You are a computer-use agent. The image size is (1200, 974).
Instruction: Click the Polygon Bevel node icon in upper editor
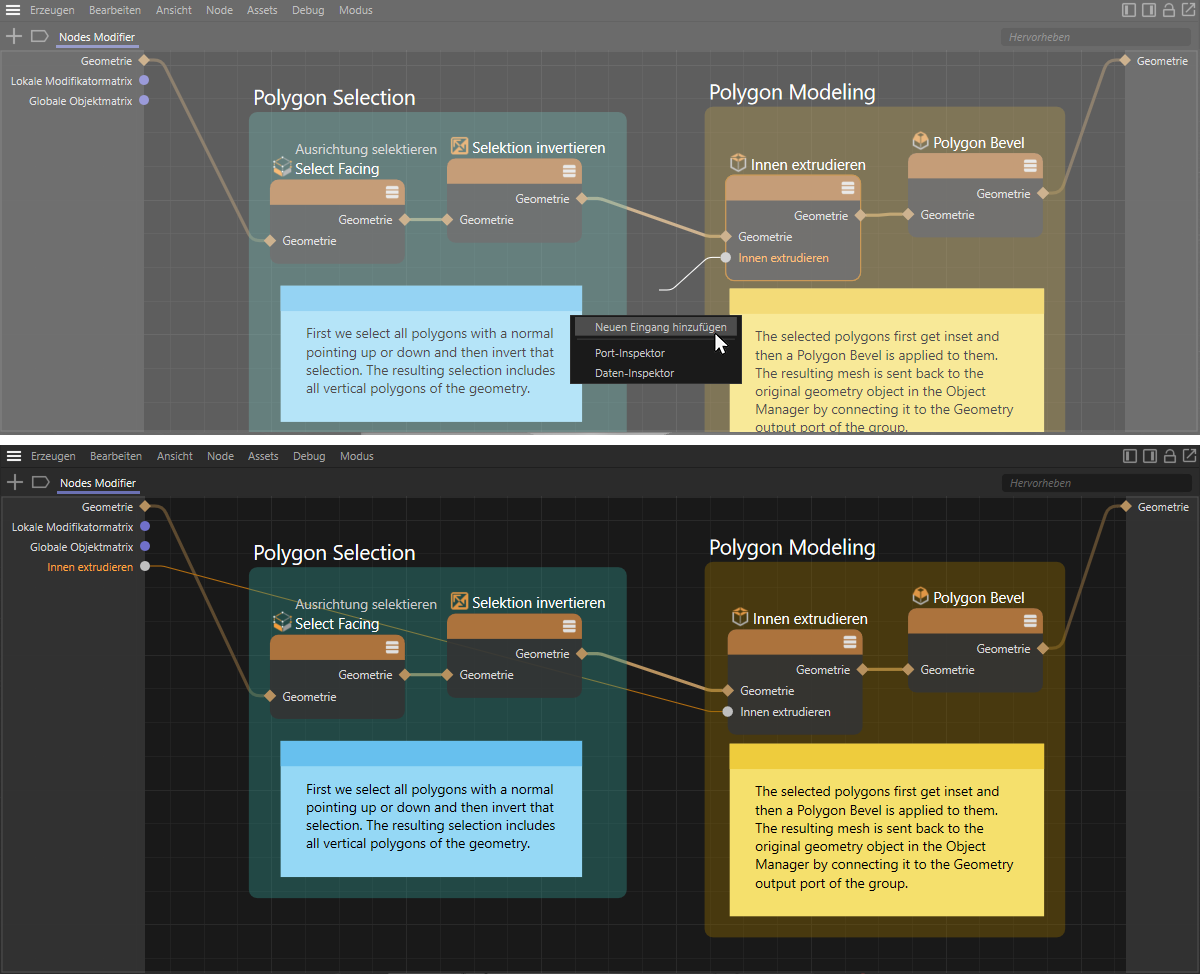(921, 142)
